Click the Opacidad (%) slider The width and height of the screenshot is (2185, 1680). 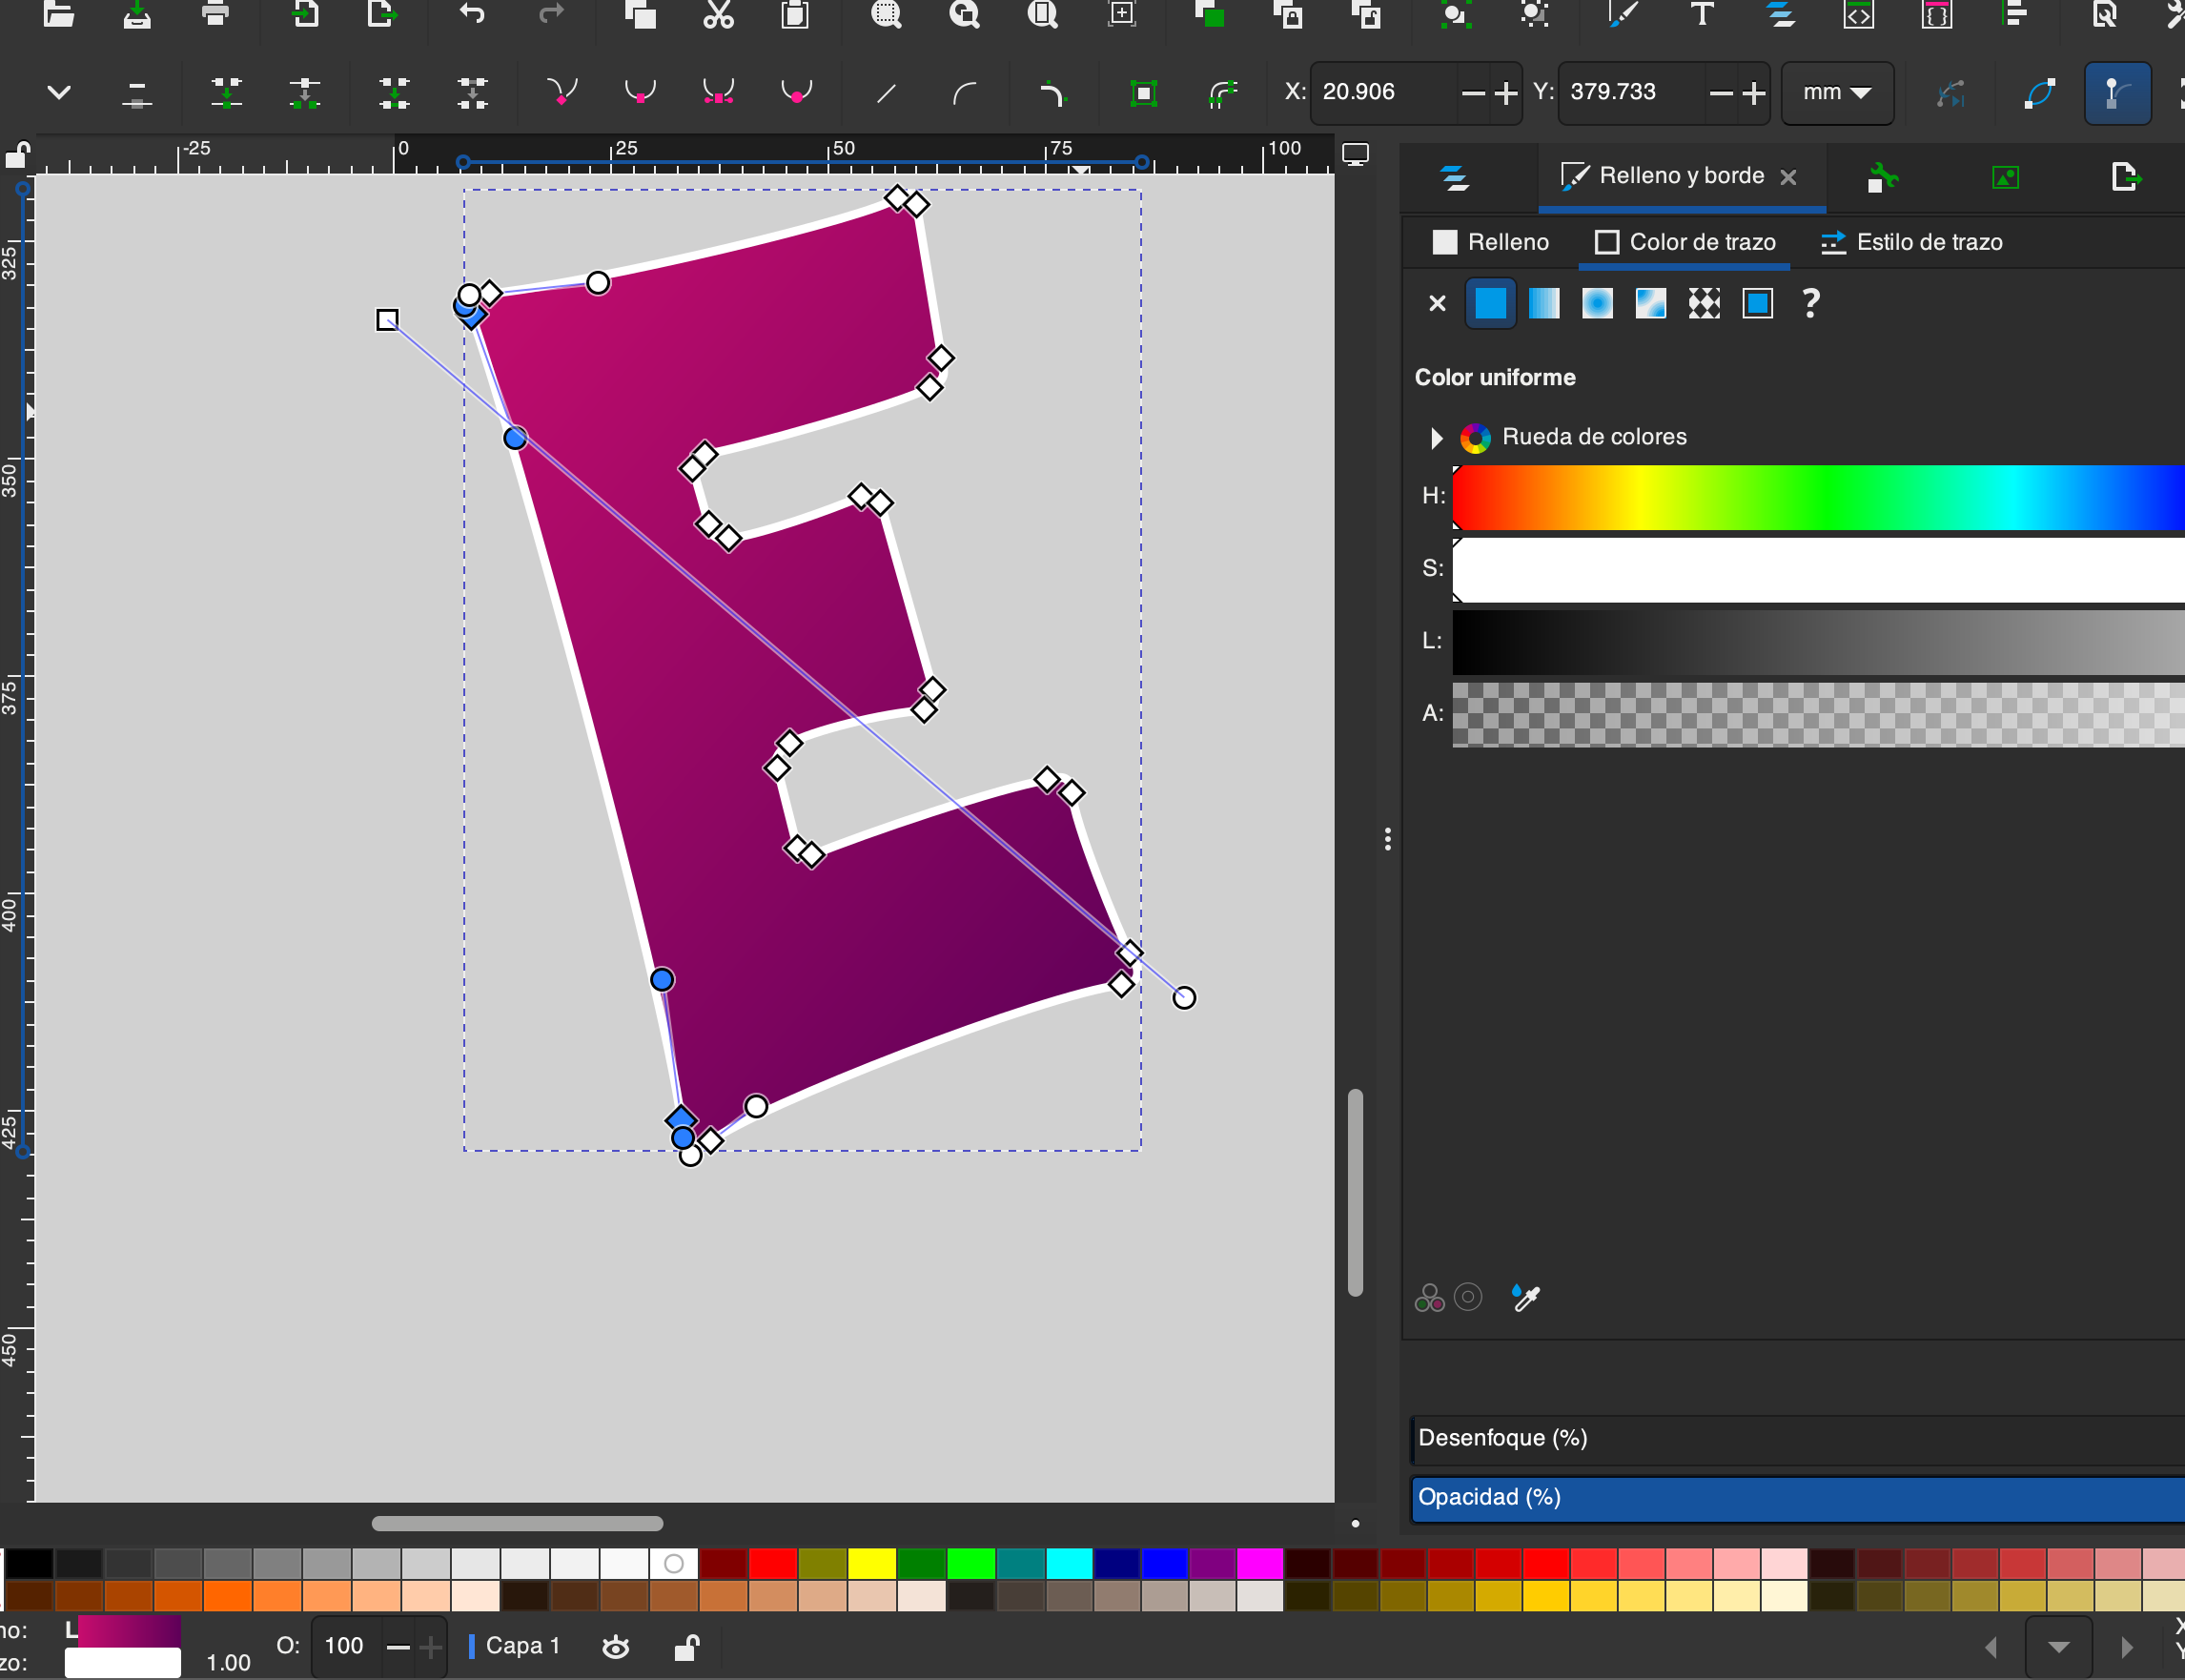click(x=1797, y=1498)
